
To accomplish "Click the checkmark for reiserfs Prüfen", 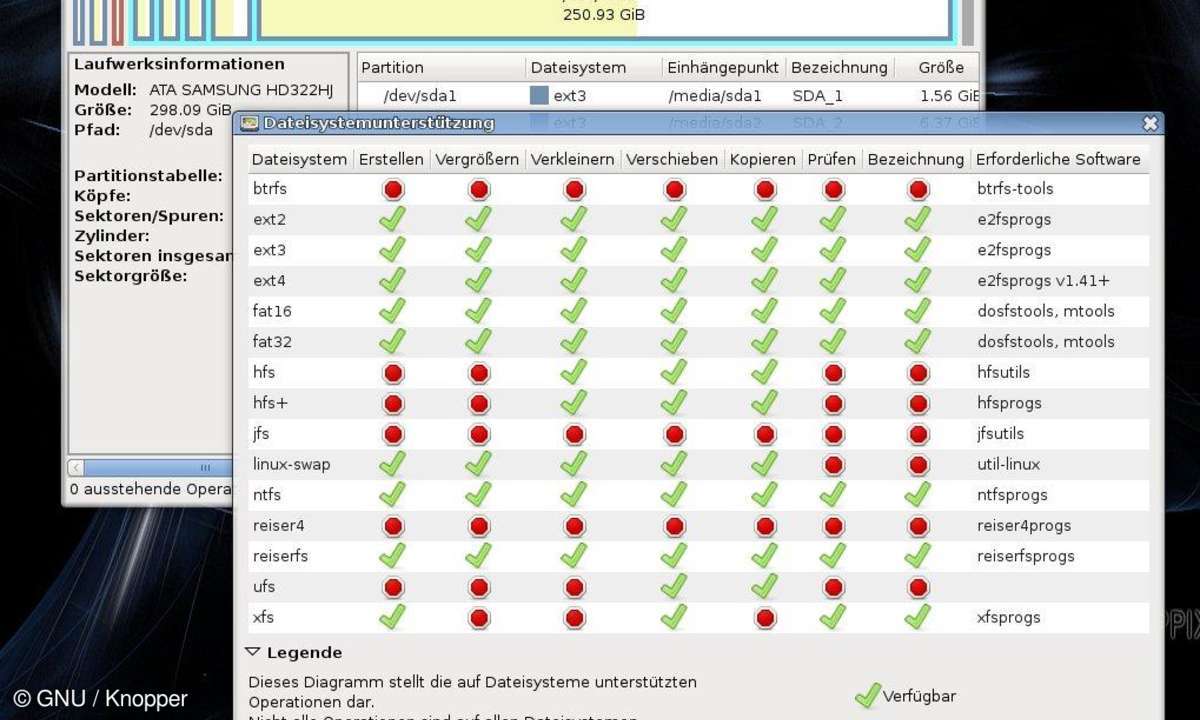I will click(x=833, y=556).
